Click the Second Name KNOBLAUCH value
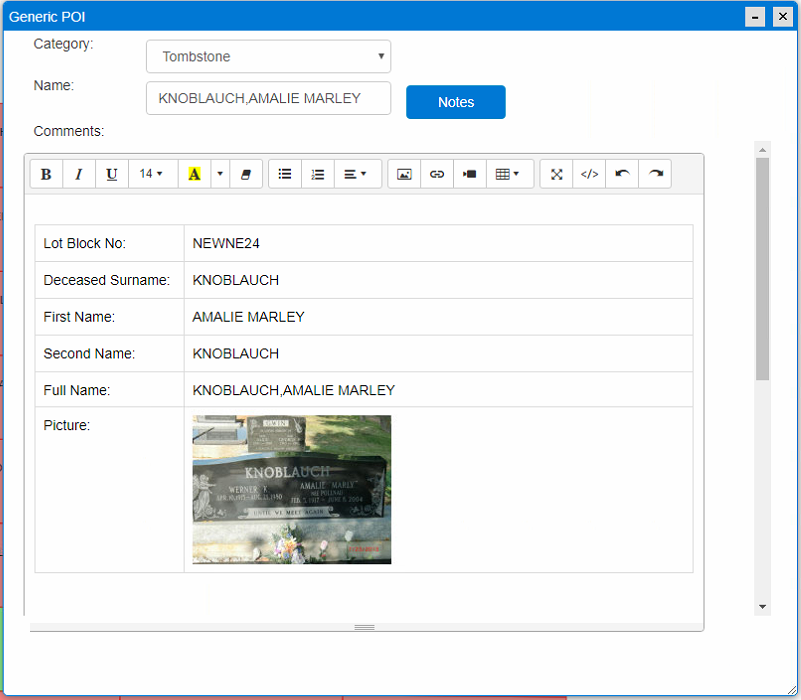 click(235, 354)
